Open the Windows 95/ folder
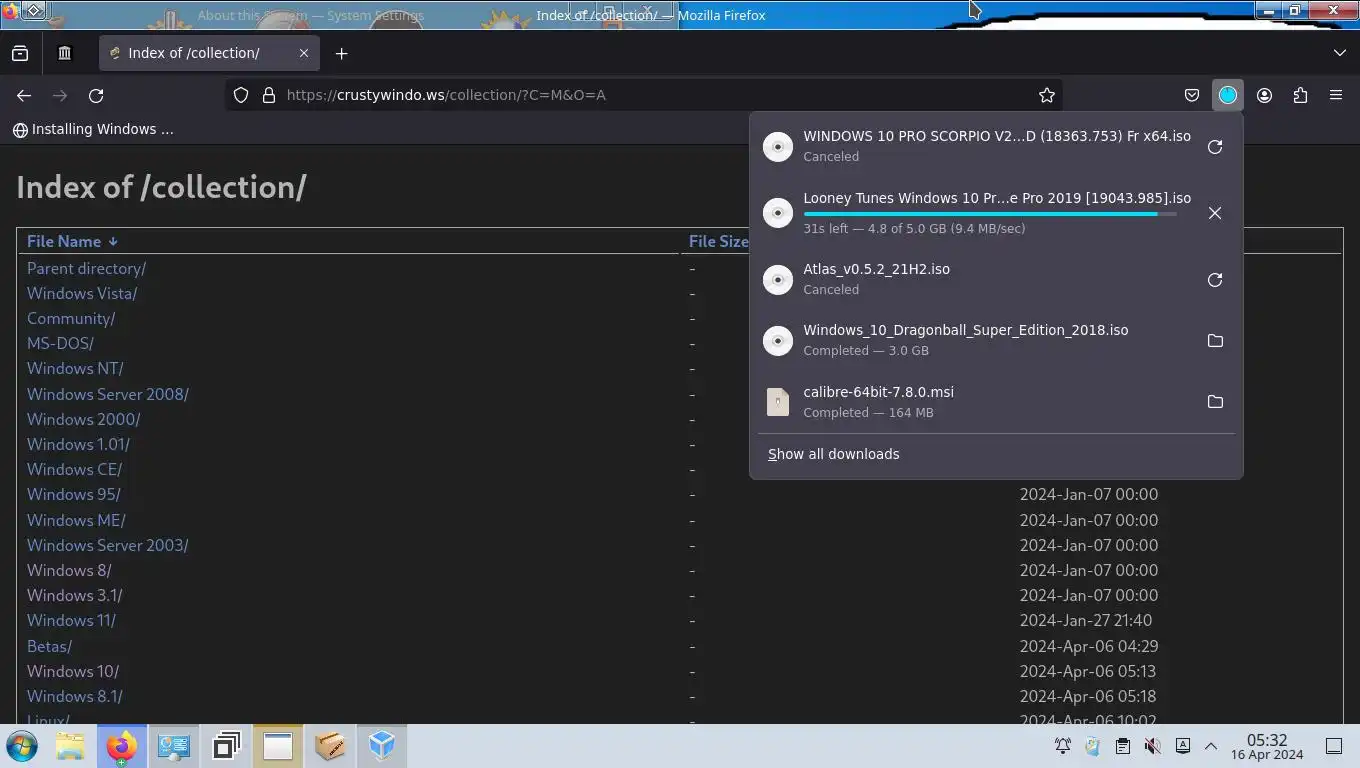1360x768 pixels. 74,494
